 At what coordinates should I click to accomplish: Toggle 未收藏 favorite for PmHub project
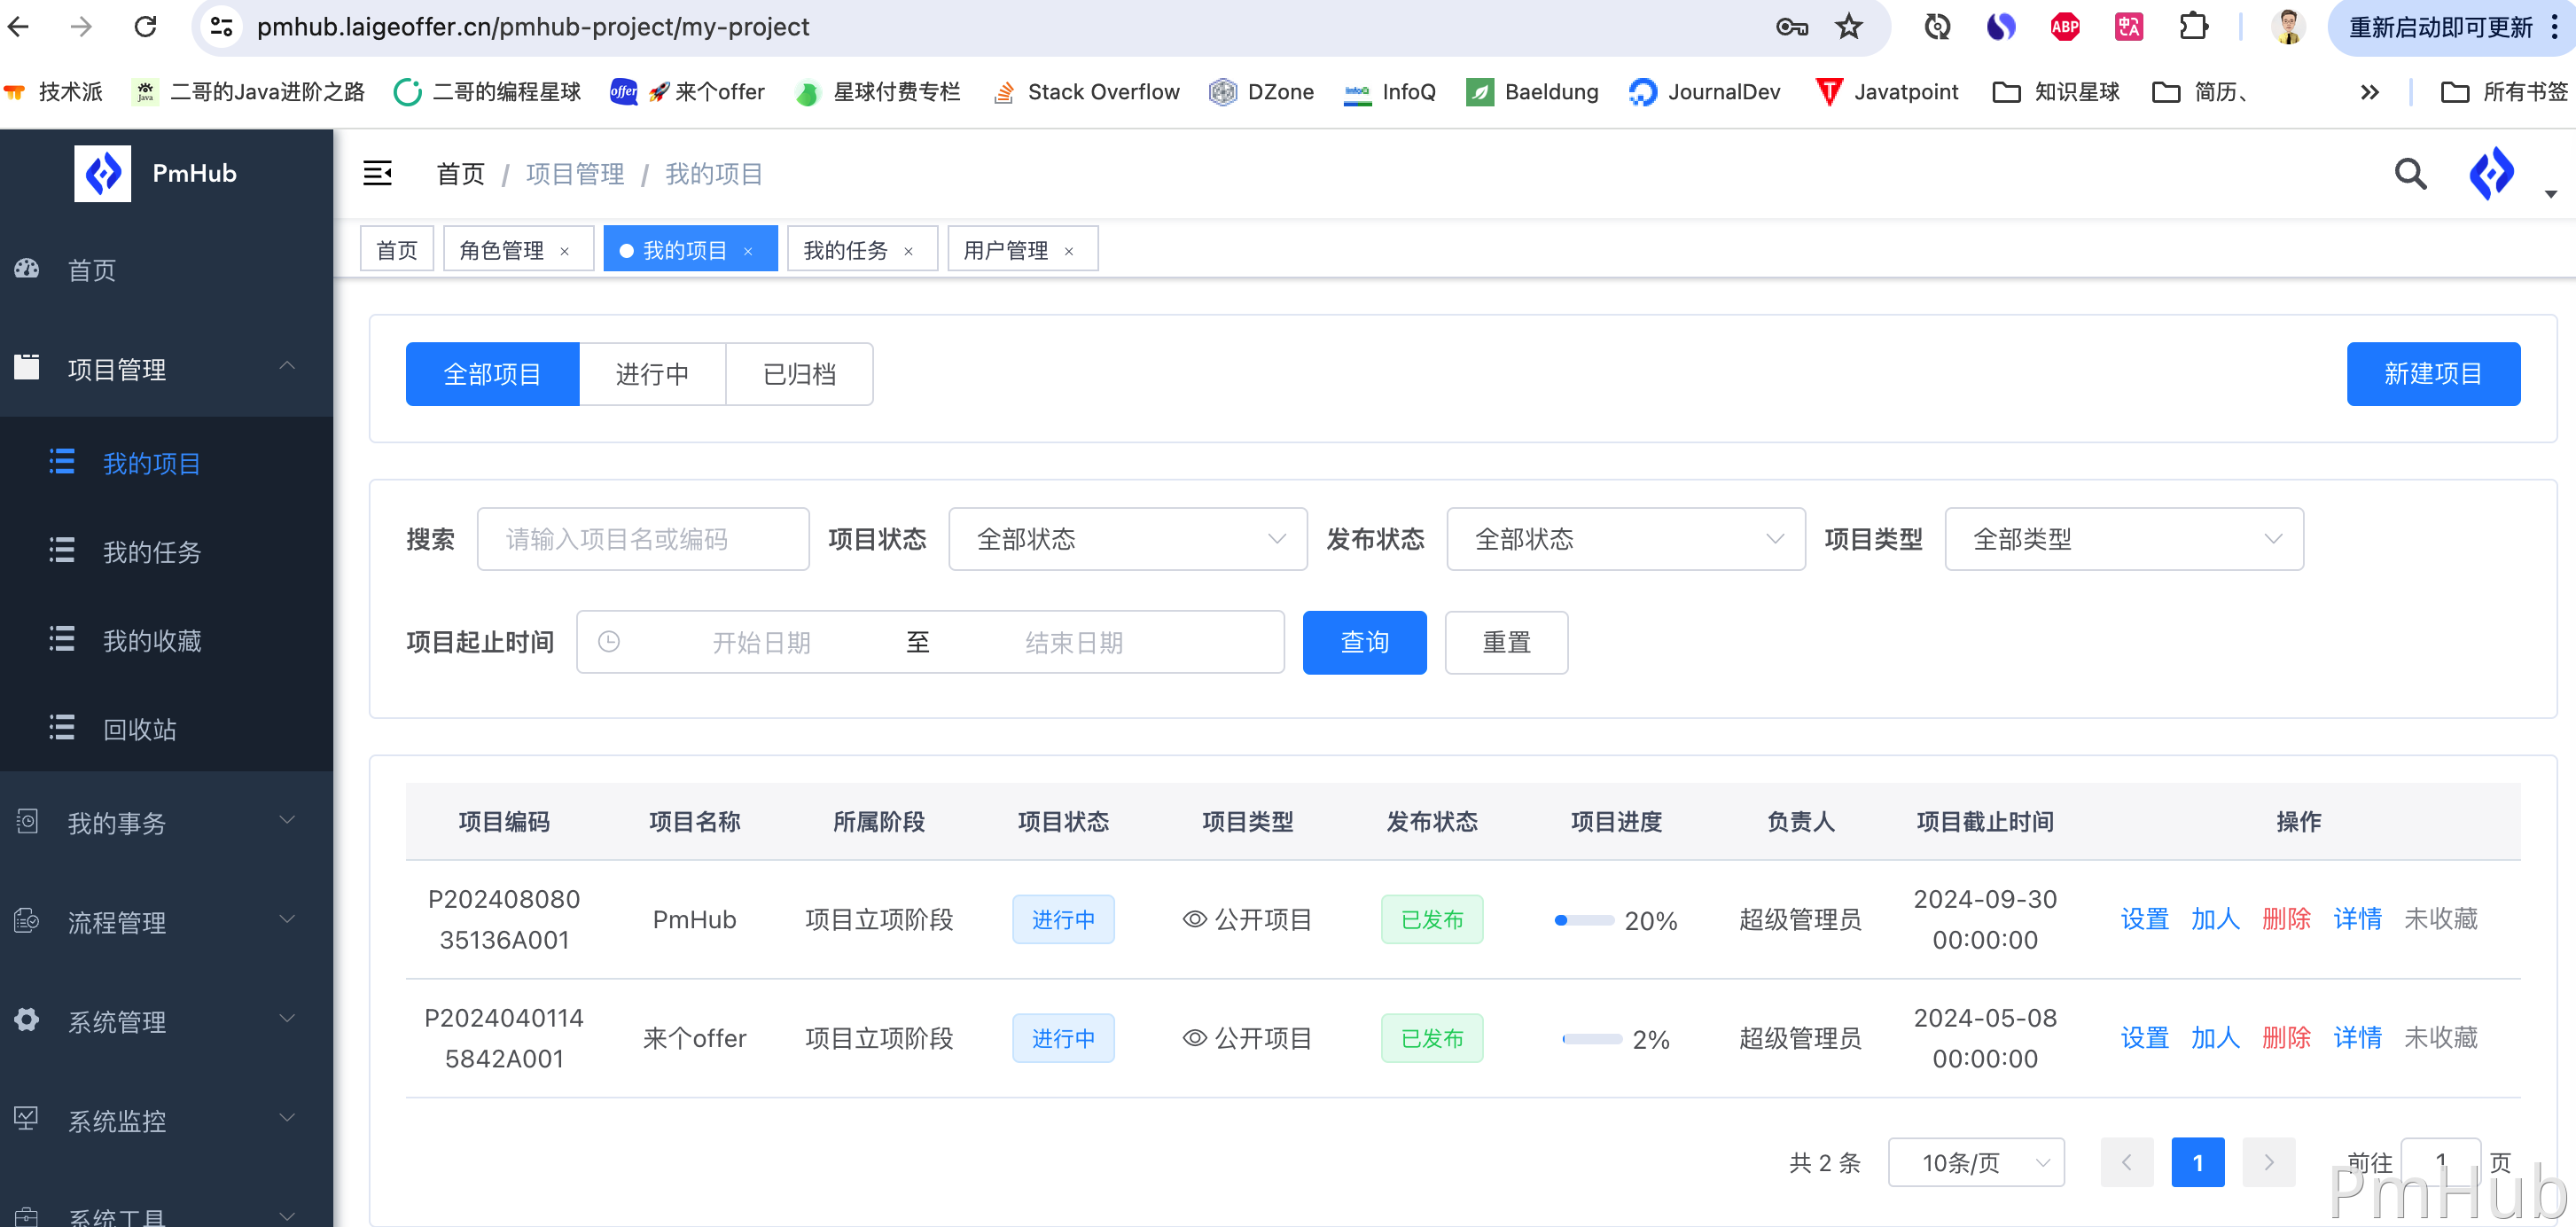pyautogui.click(x=2440, y=919)
